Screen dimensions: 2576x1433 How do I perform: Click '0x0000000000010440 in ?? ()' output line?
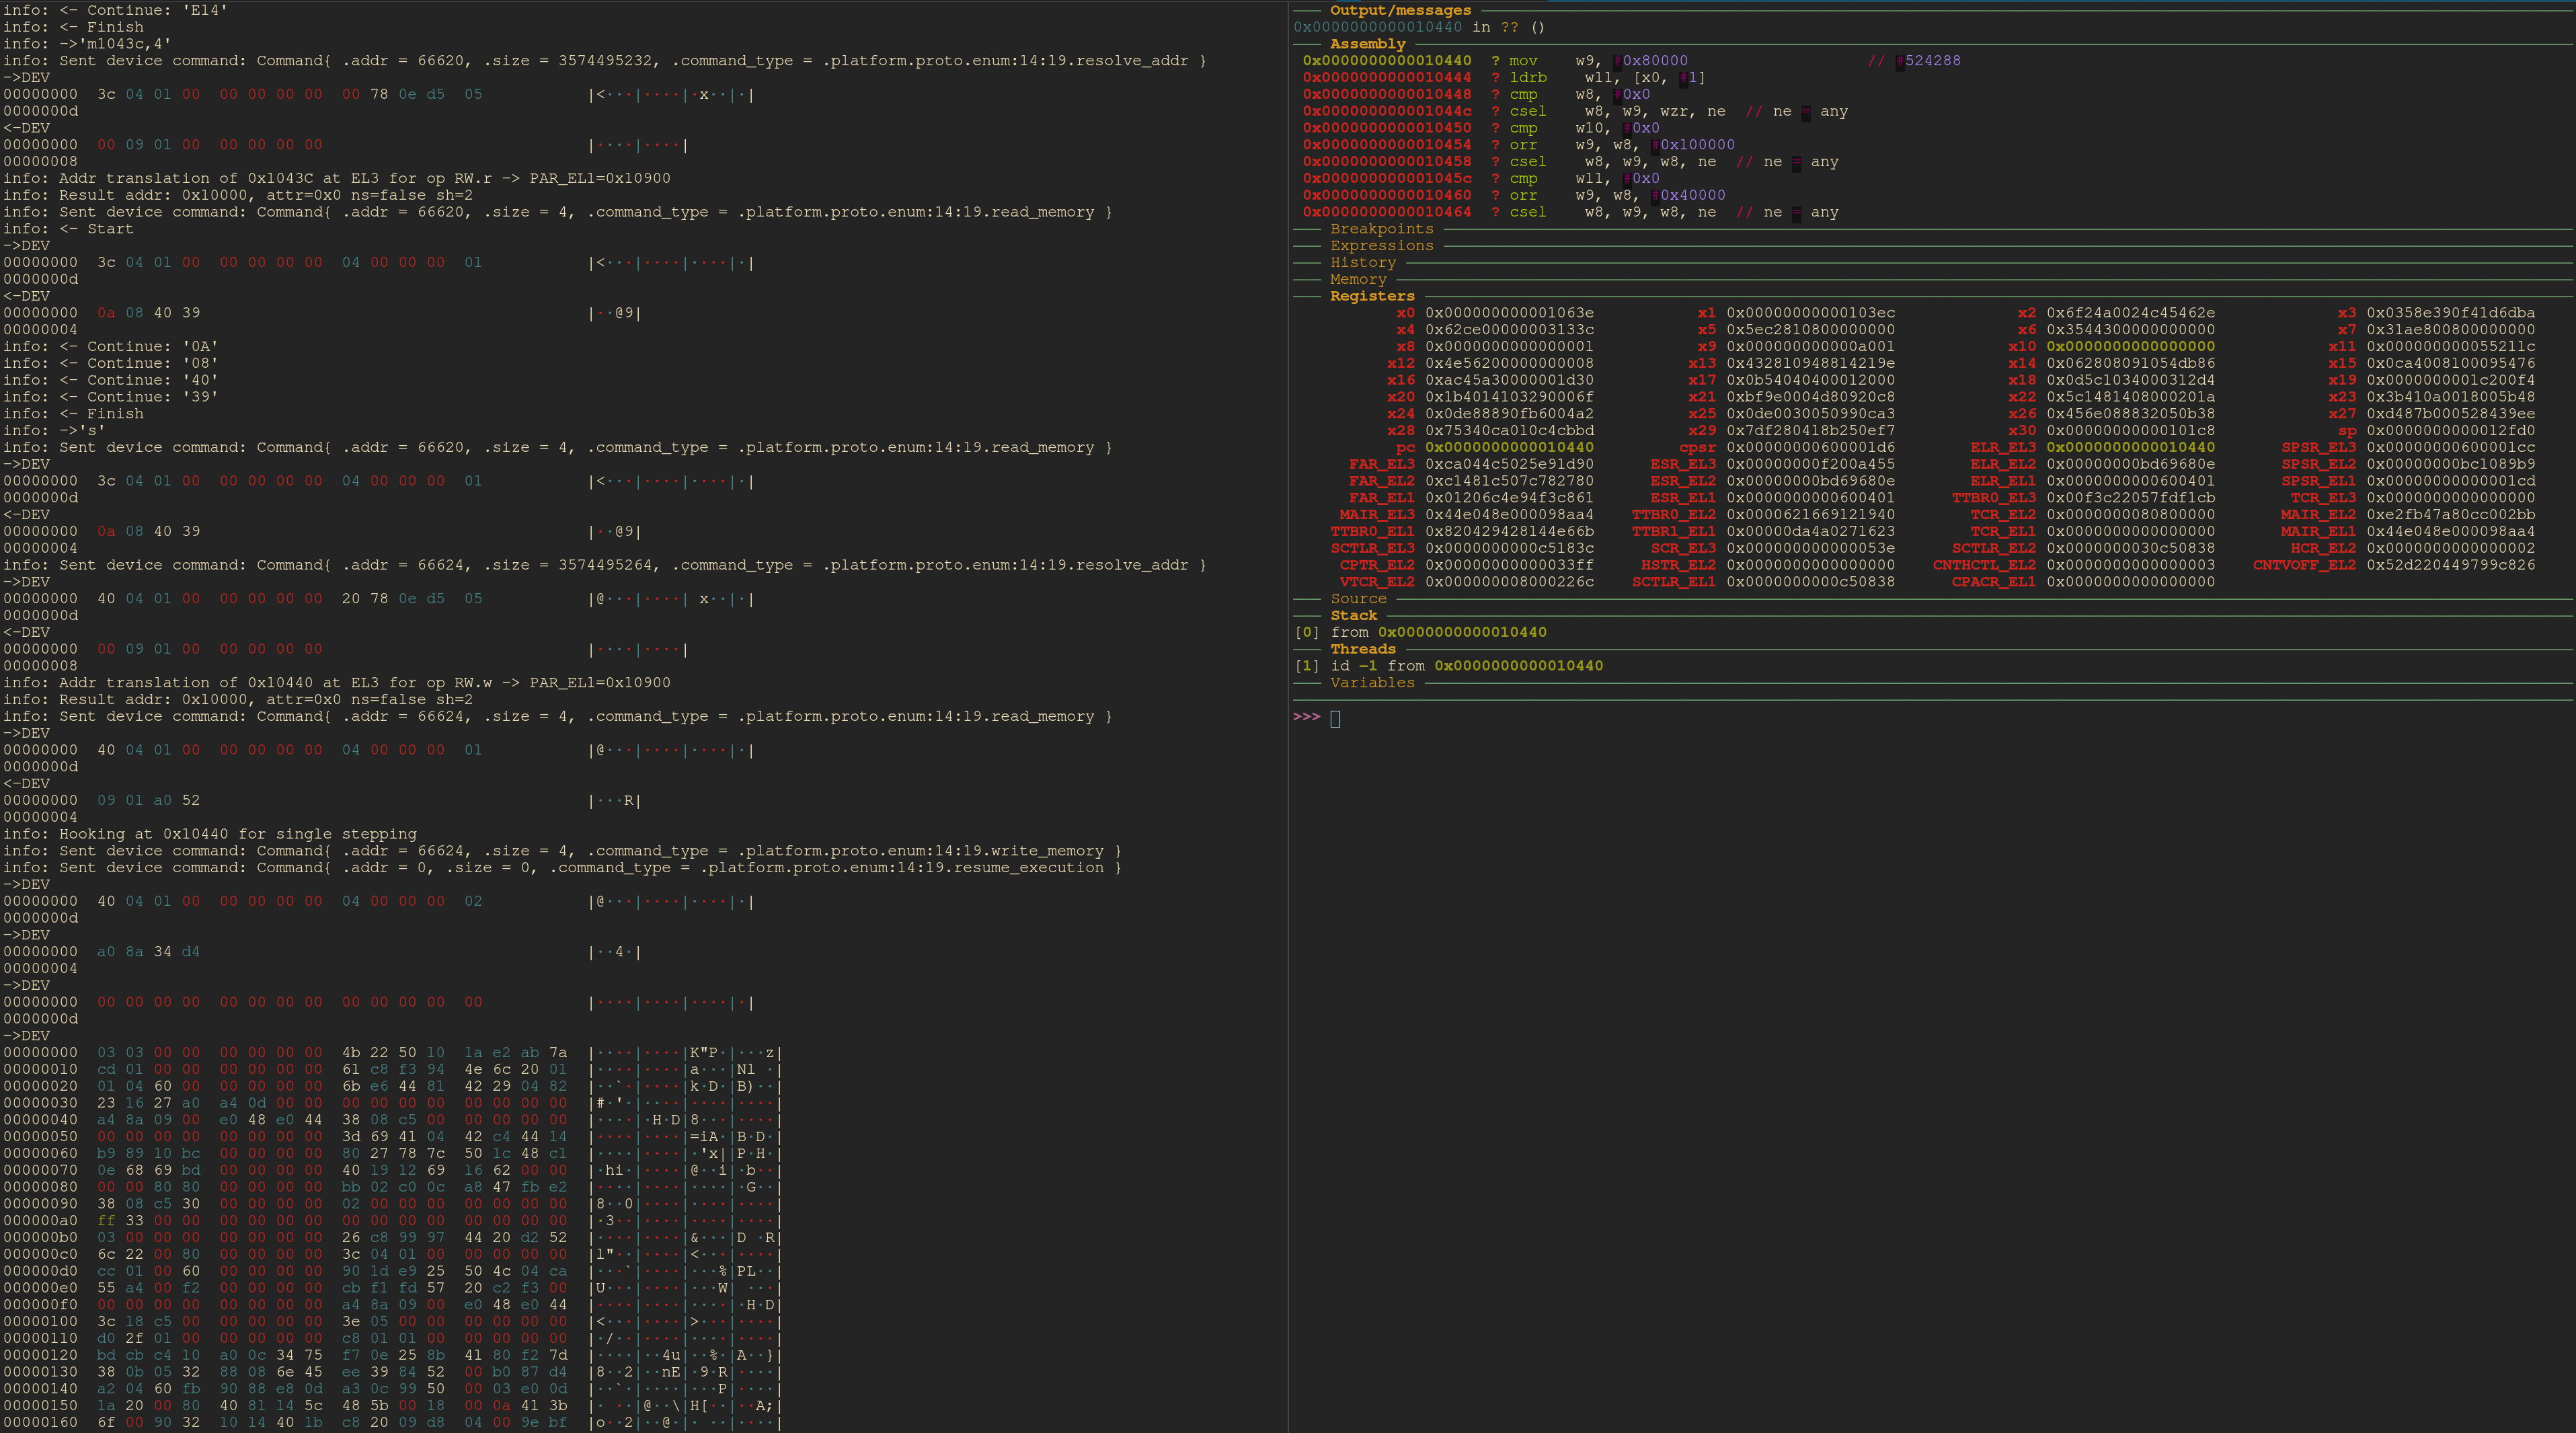[1419, 27]
